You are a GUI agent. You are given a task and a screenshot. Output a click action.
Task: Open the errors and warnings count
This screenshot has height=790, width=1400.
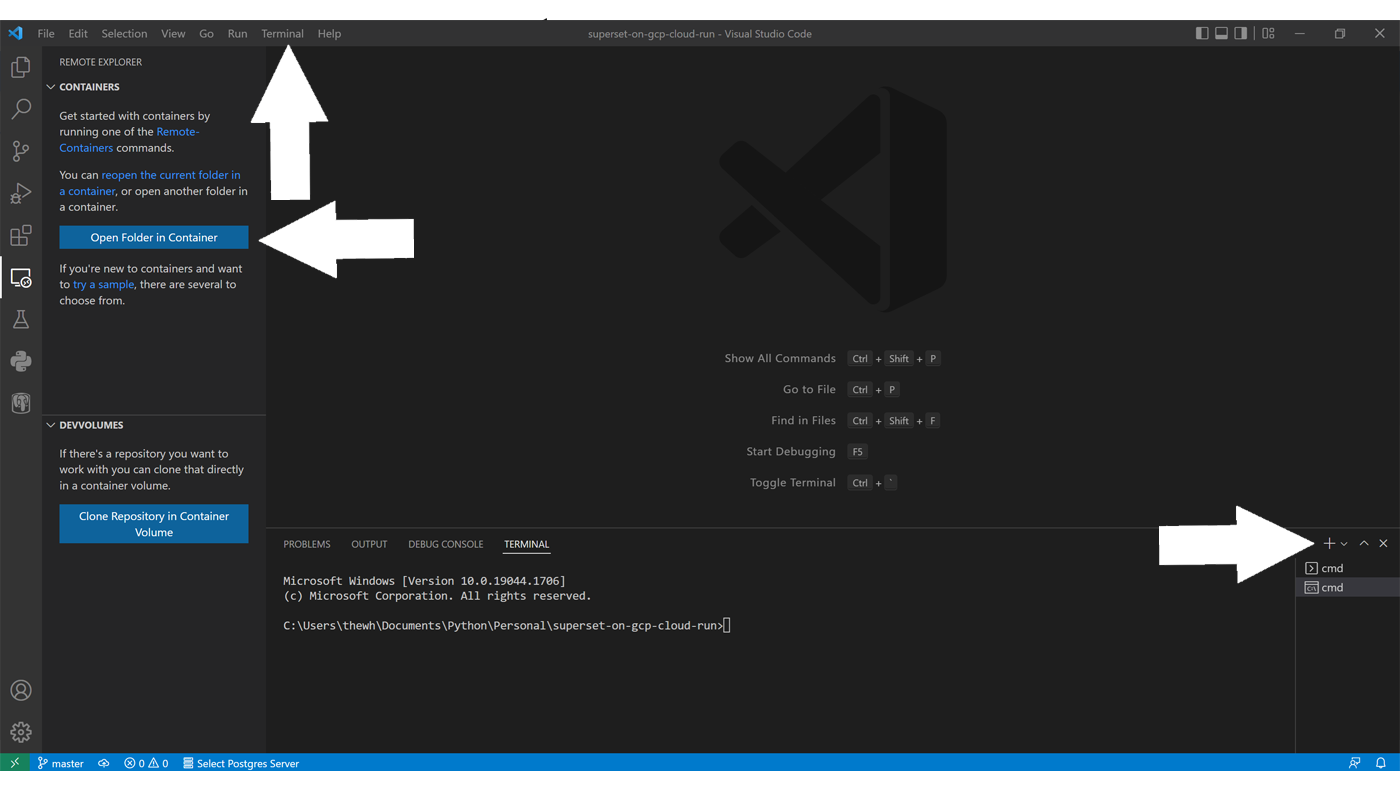pyautogui.click(x=146, y=763)
